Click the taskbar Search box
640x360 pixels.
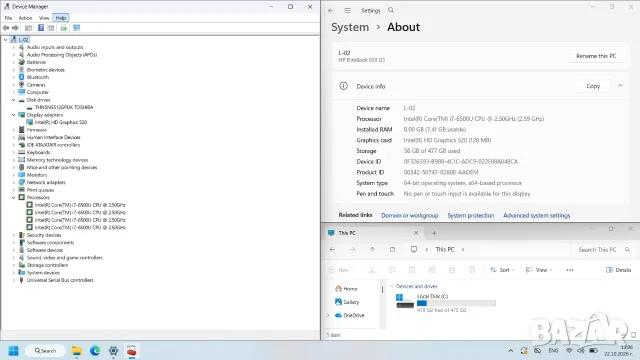coord(46,351)
